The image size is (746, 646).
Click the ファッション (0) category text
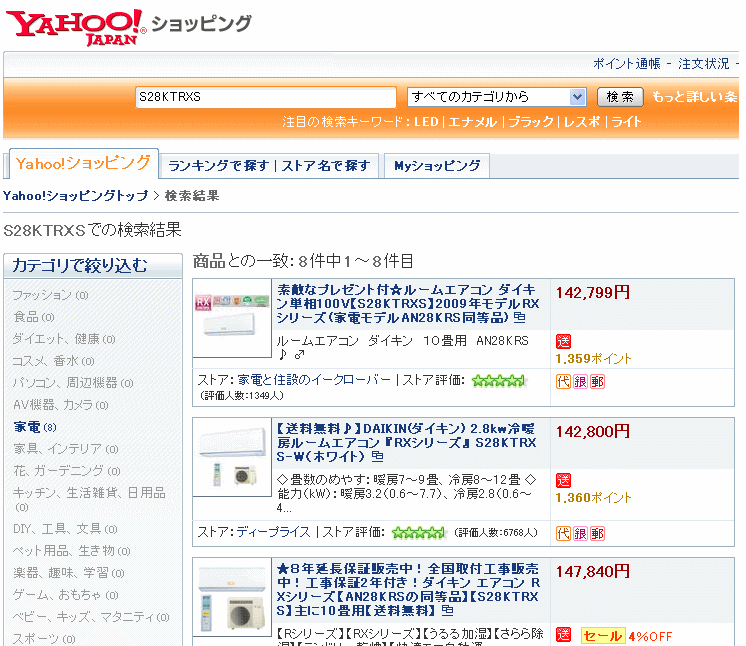click(50, 295)
